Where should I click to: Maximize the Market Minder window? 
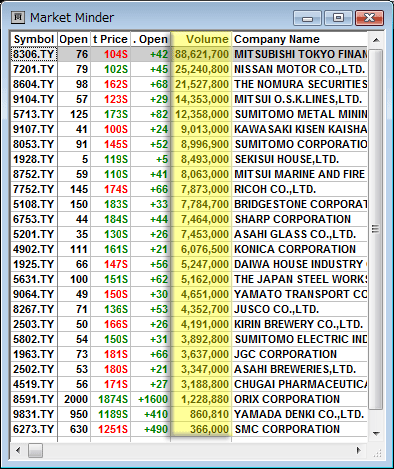338,18
